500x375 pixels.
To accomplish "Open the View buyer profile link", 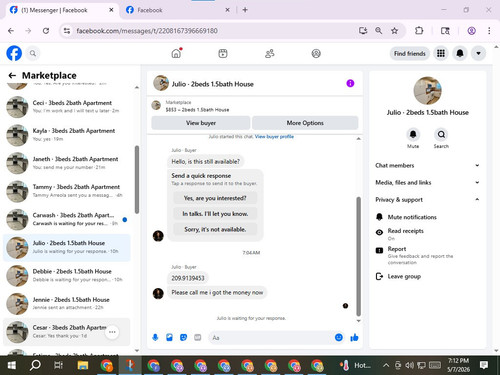I will click(x=274, y=136).
